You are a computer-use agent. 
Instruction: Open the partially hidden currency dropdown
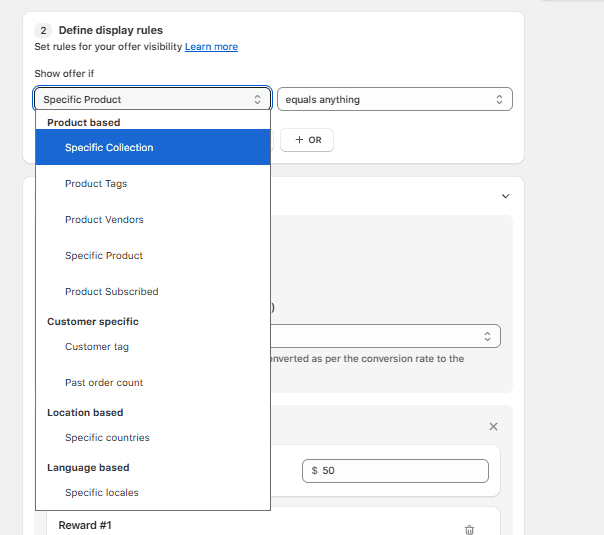tap(385, 336)
